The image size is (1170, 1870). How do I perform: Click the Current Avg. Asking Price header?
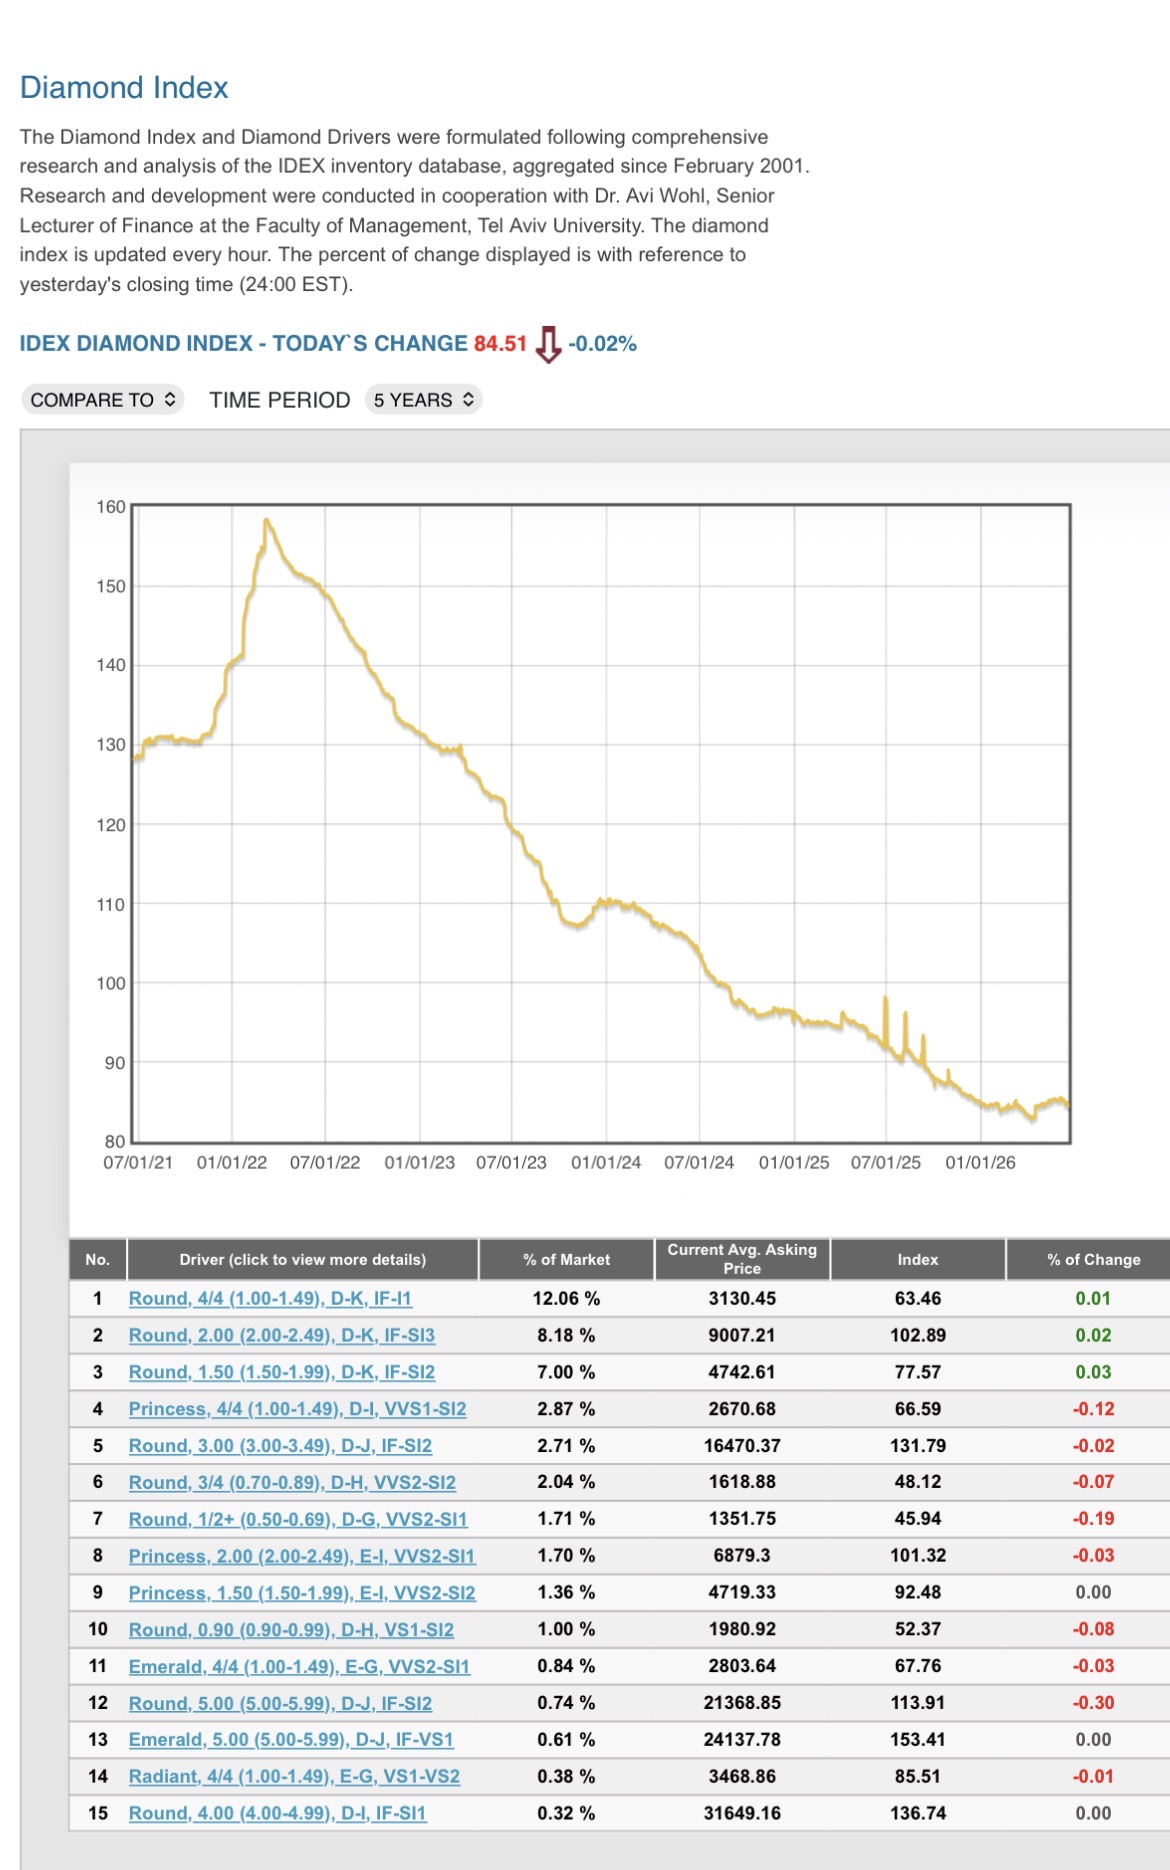click(x=742, y=1259)
